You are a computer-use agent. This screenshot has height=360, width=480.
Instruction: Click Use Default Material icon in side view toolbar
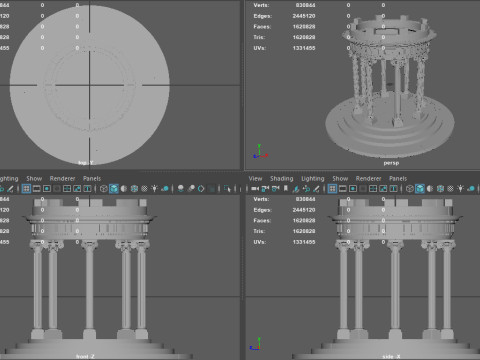click(x=430, y=189)
